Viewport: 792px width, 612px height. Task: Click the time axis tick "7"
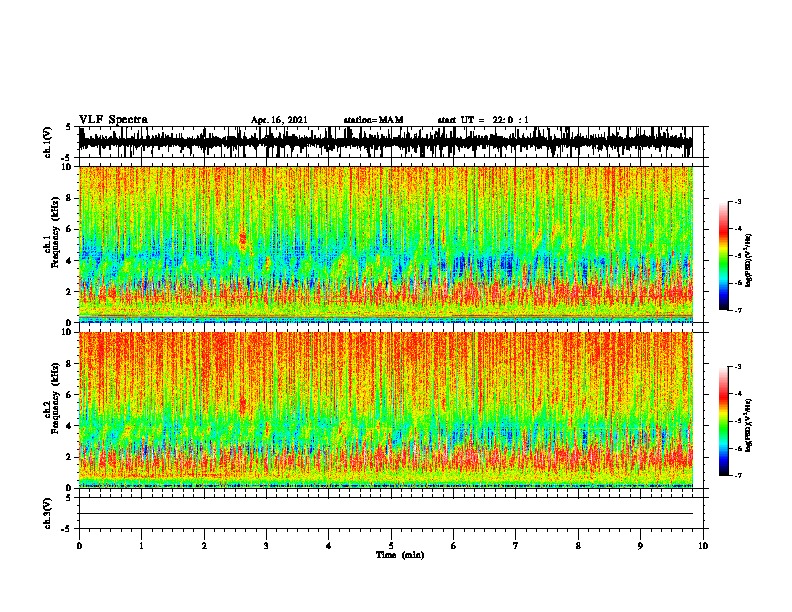(x=516, y=546)
